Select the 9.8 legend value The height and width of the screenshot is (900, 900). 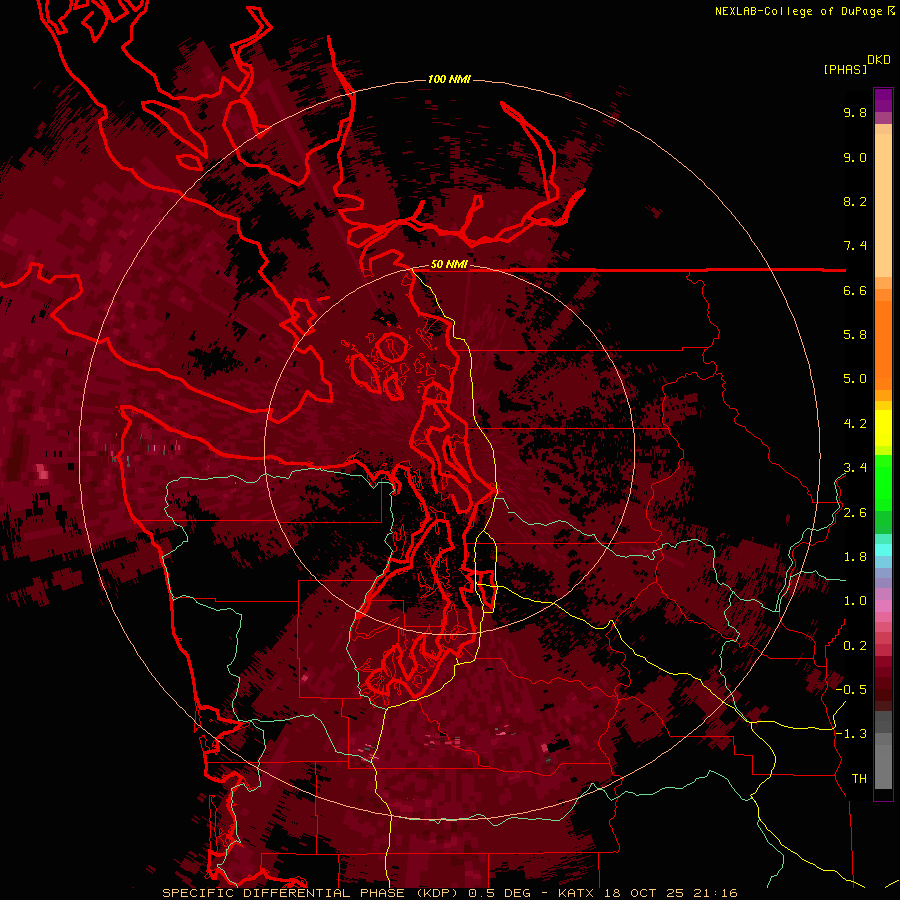coord(855,112)
